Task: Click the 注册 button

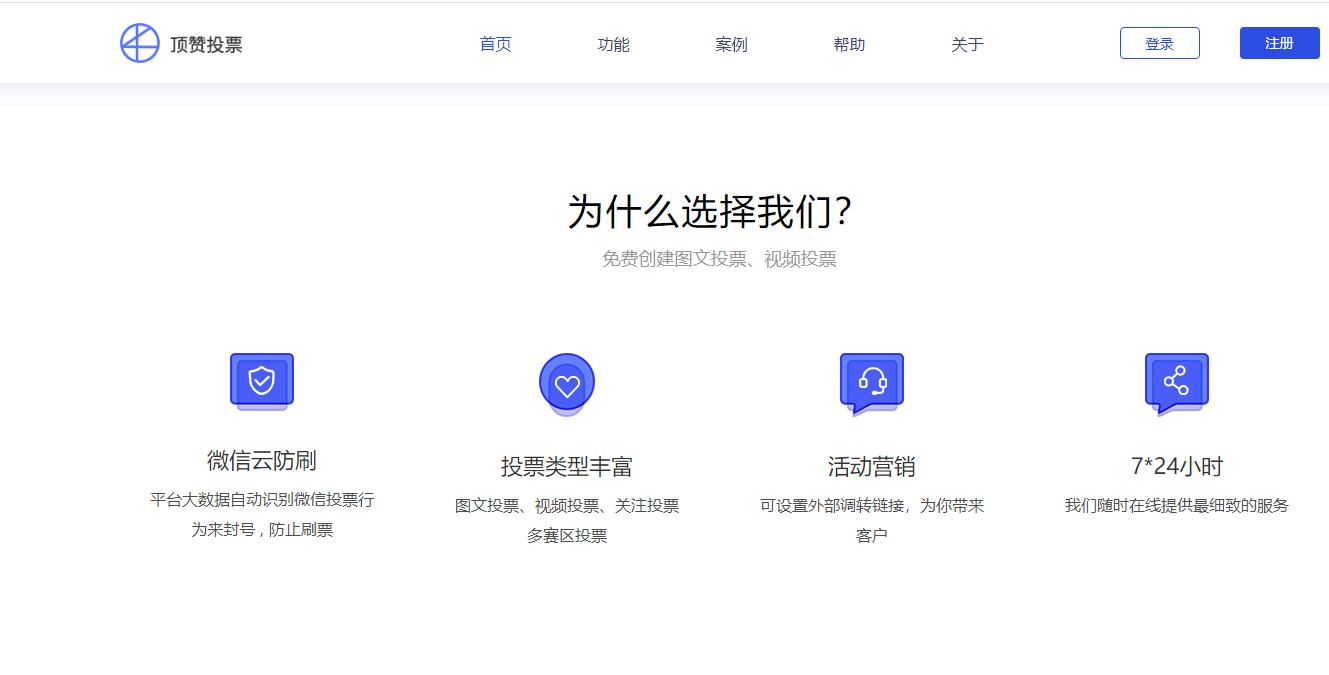Action: click(1278, 42)
